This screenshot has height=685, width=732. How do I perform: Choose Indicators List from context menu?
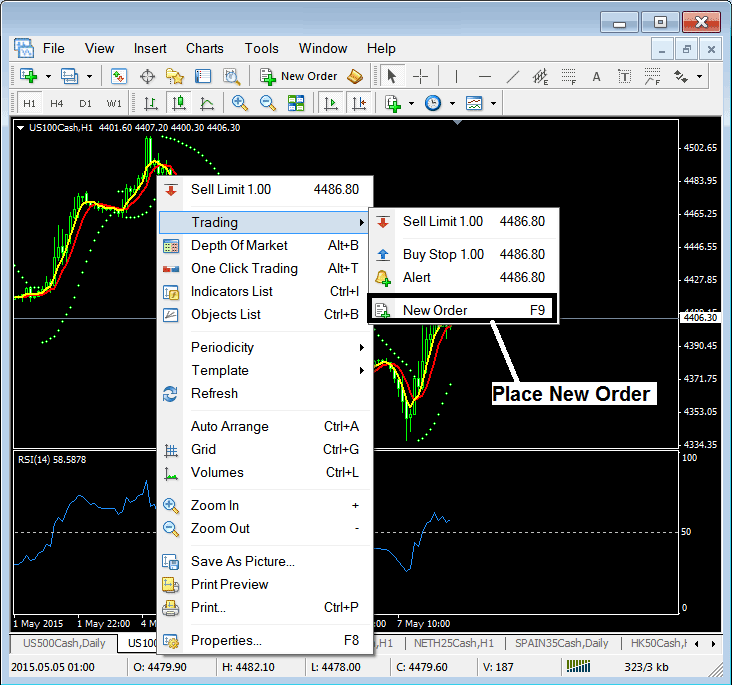coord(264,291)
